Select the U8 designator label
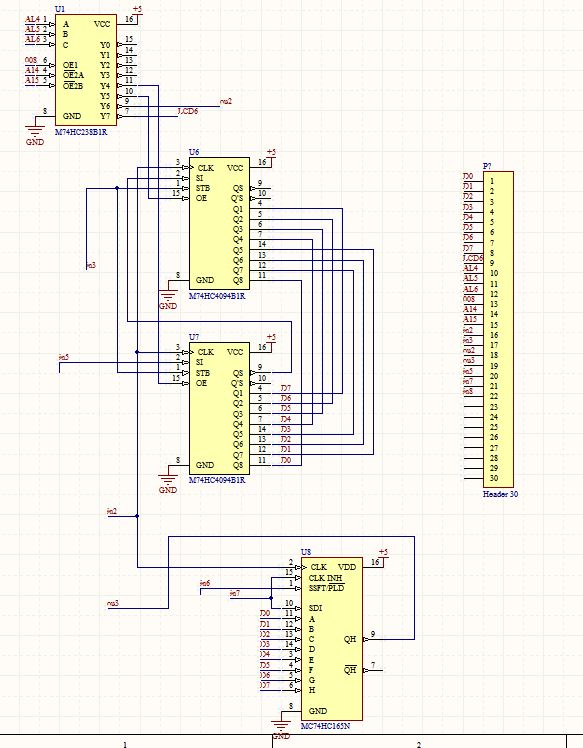Viewport: 583px width, 748px height. click(x=306, y=552)
